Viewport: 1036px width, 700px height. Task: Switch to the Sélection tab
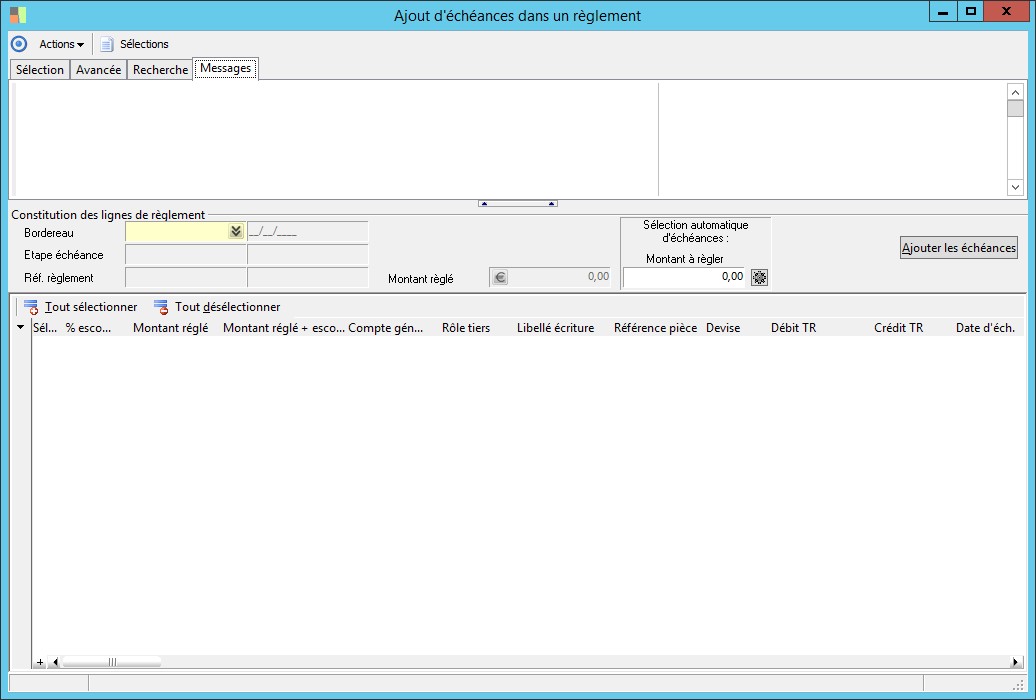point(40,69)
